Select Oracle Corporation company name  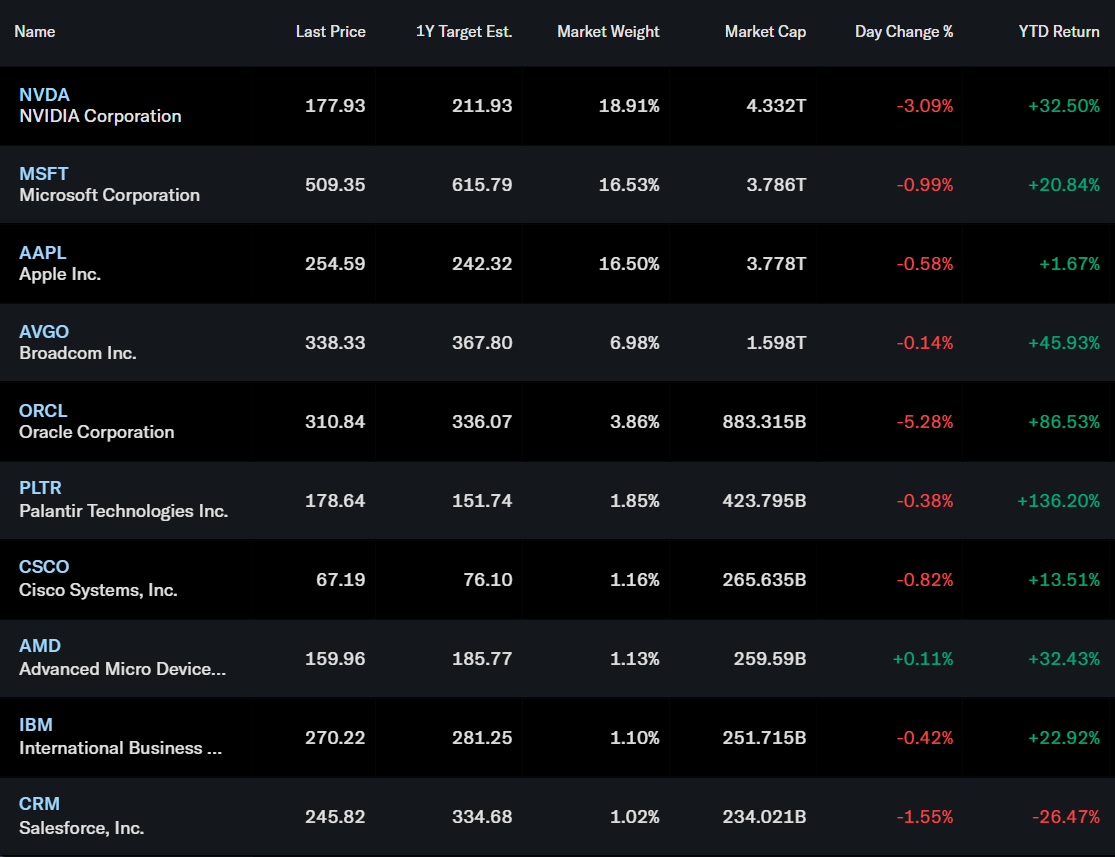coord(97,432)
